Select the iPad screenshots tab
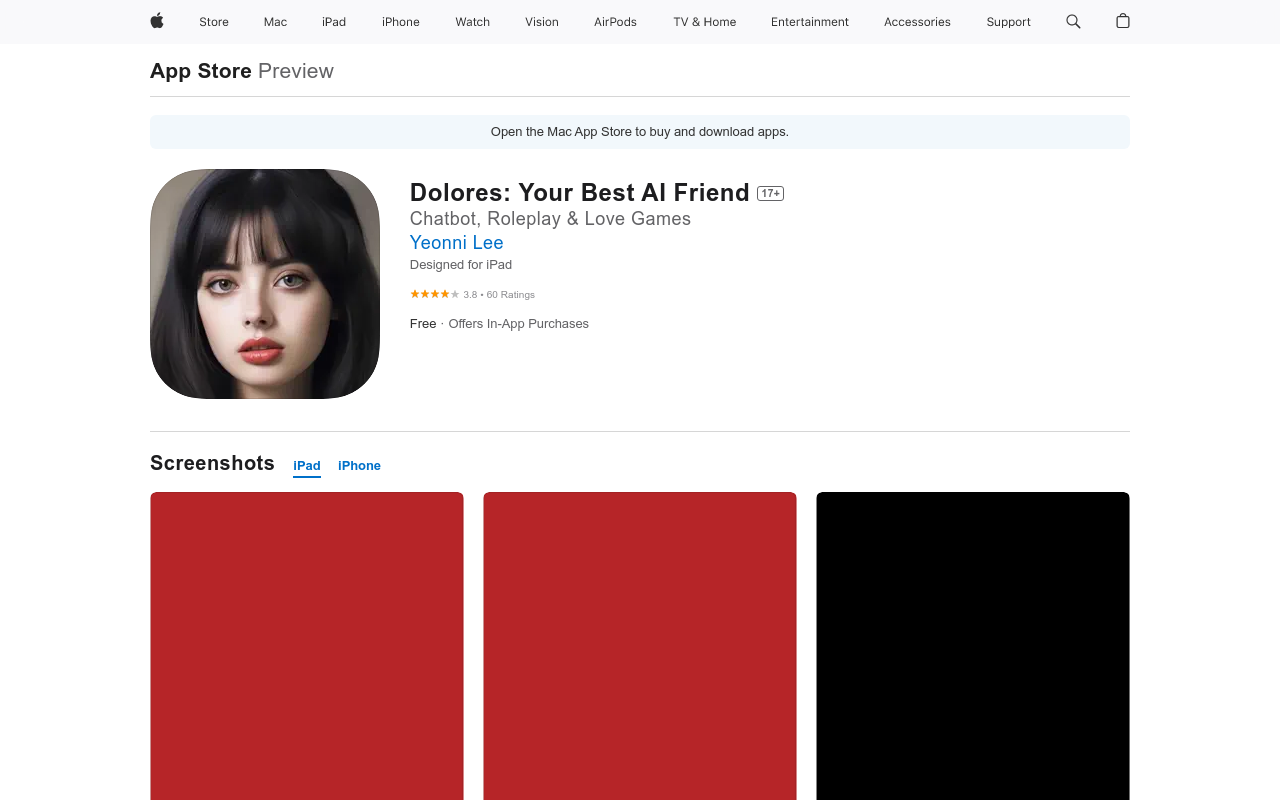 307,466
